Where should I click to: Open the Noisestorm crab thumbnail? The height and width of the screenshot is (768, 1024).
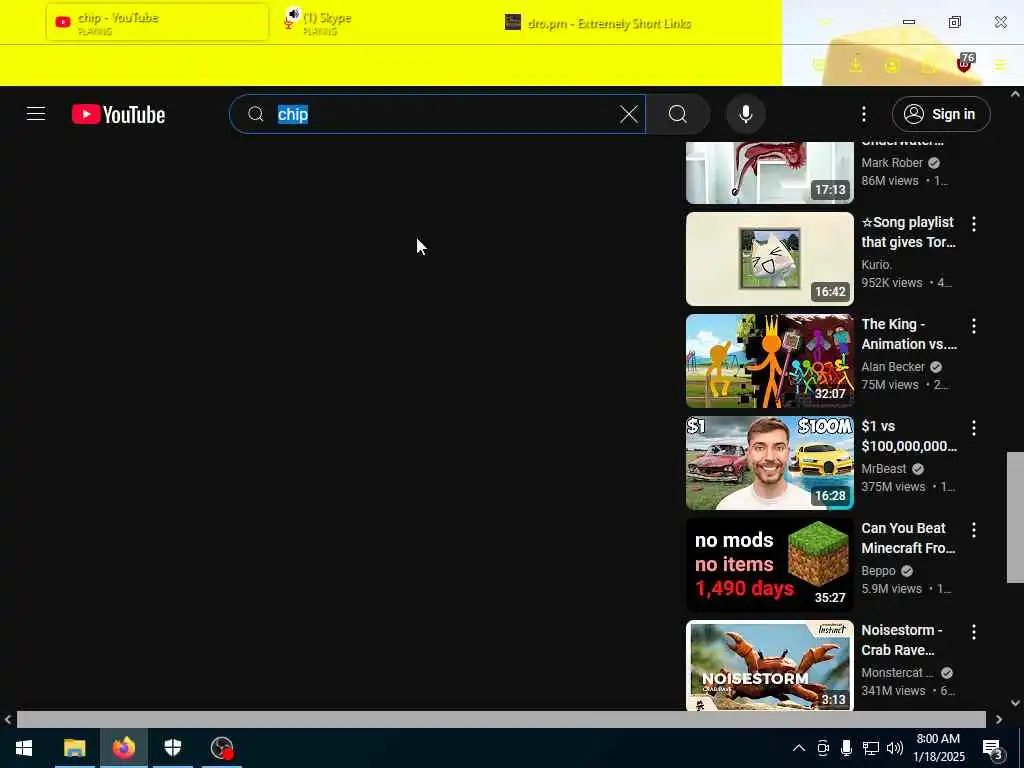click(x=769, y=665)
